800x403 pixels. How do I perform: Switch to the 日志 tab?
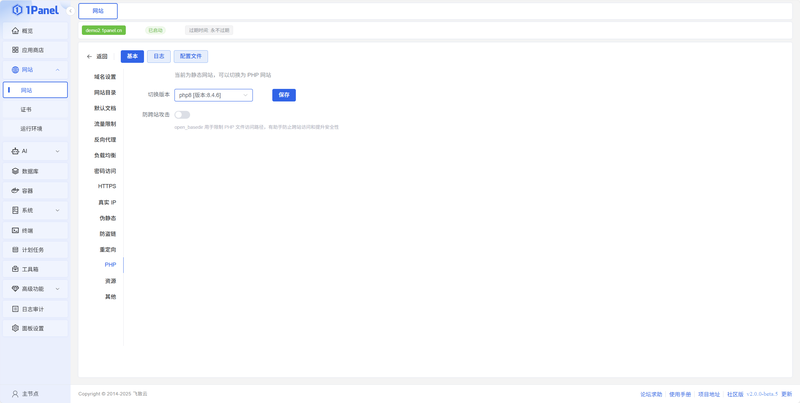pyautogui.click(x=159, y=57)
